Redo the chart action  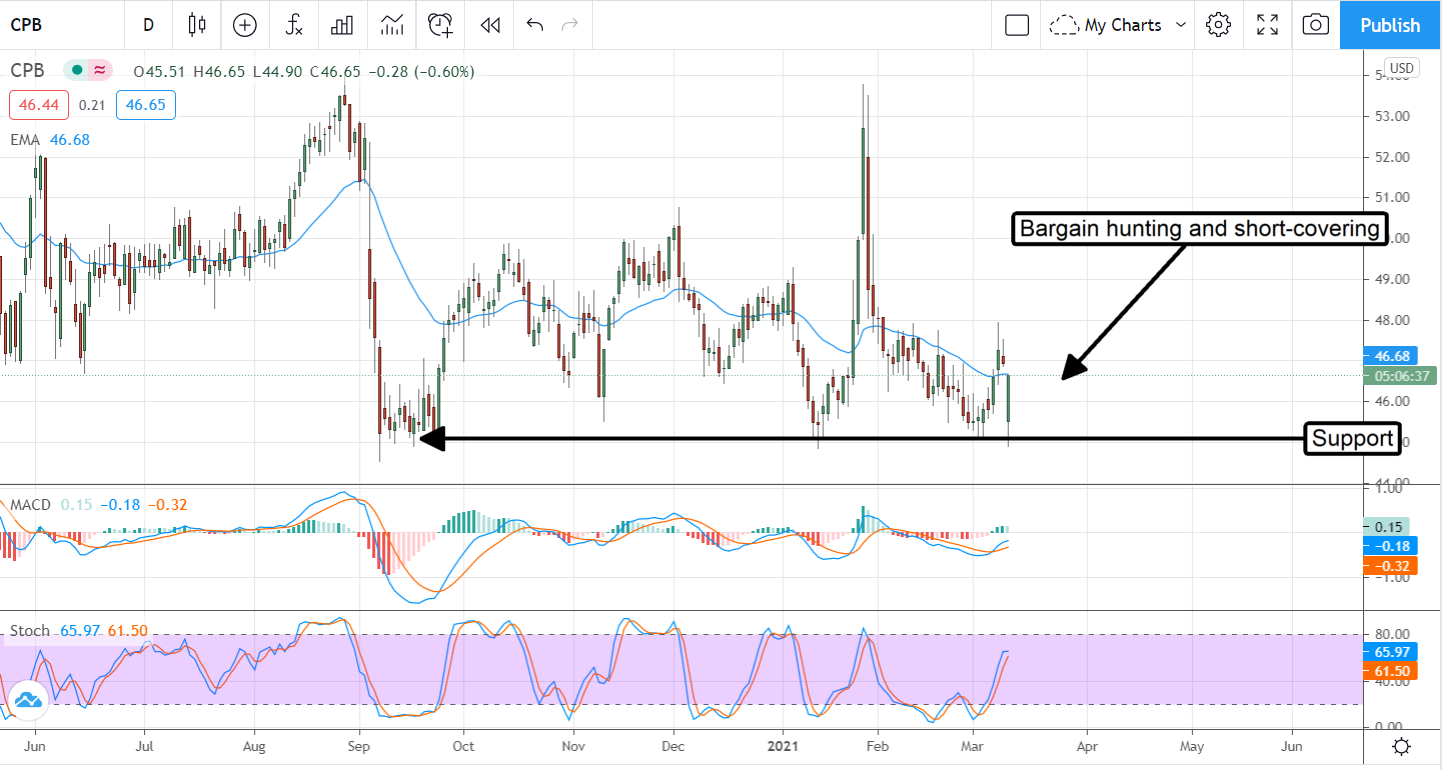[570, 25]
